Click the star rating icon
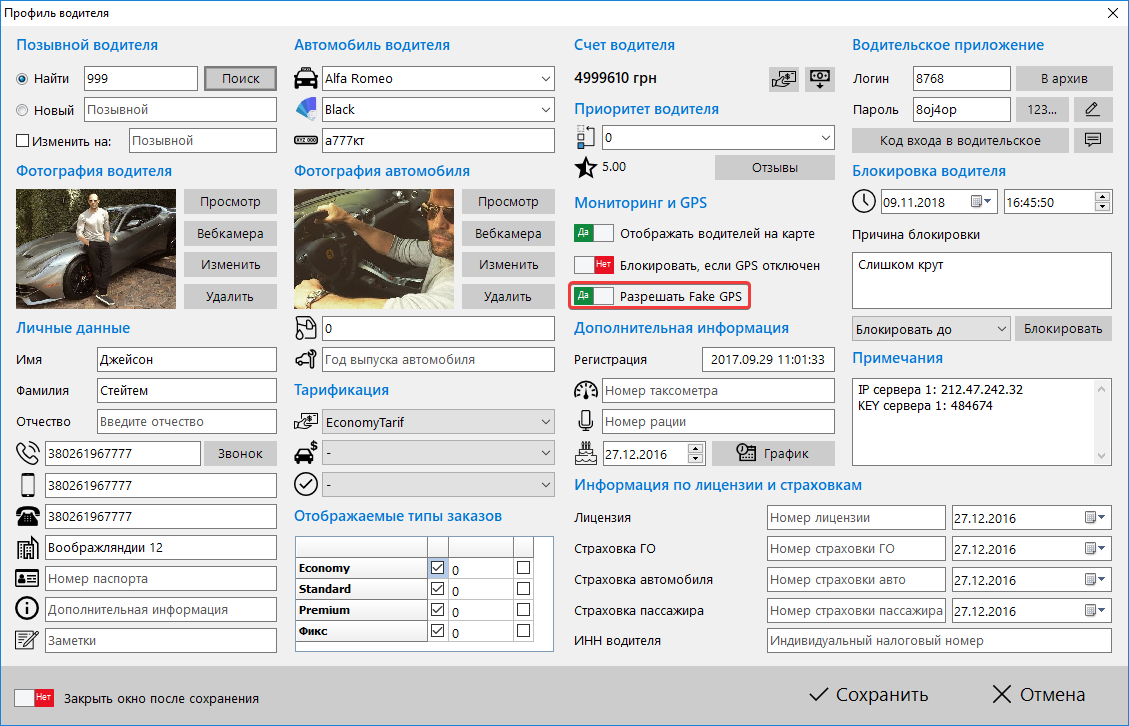This screenshot has width=1129, height=726. coord(585,167)
